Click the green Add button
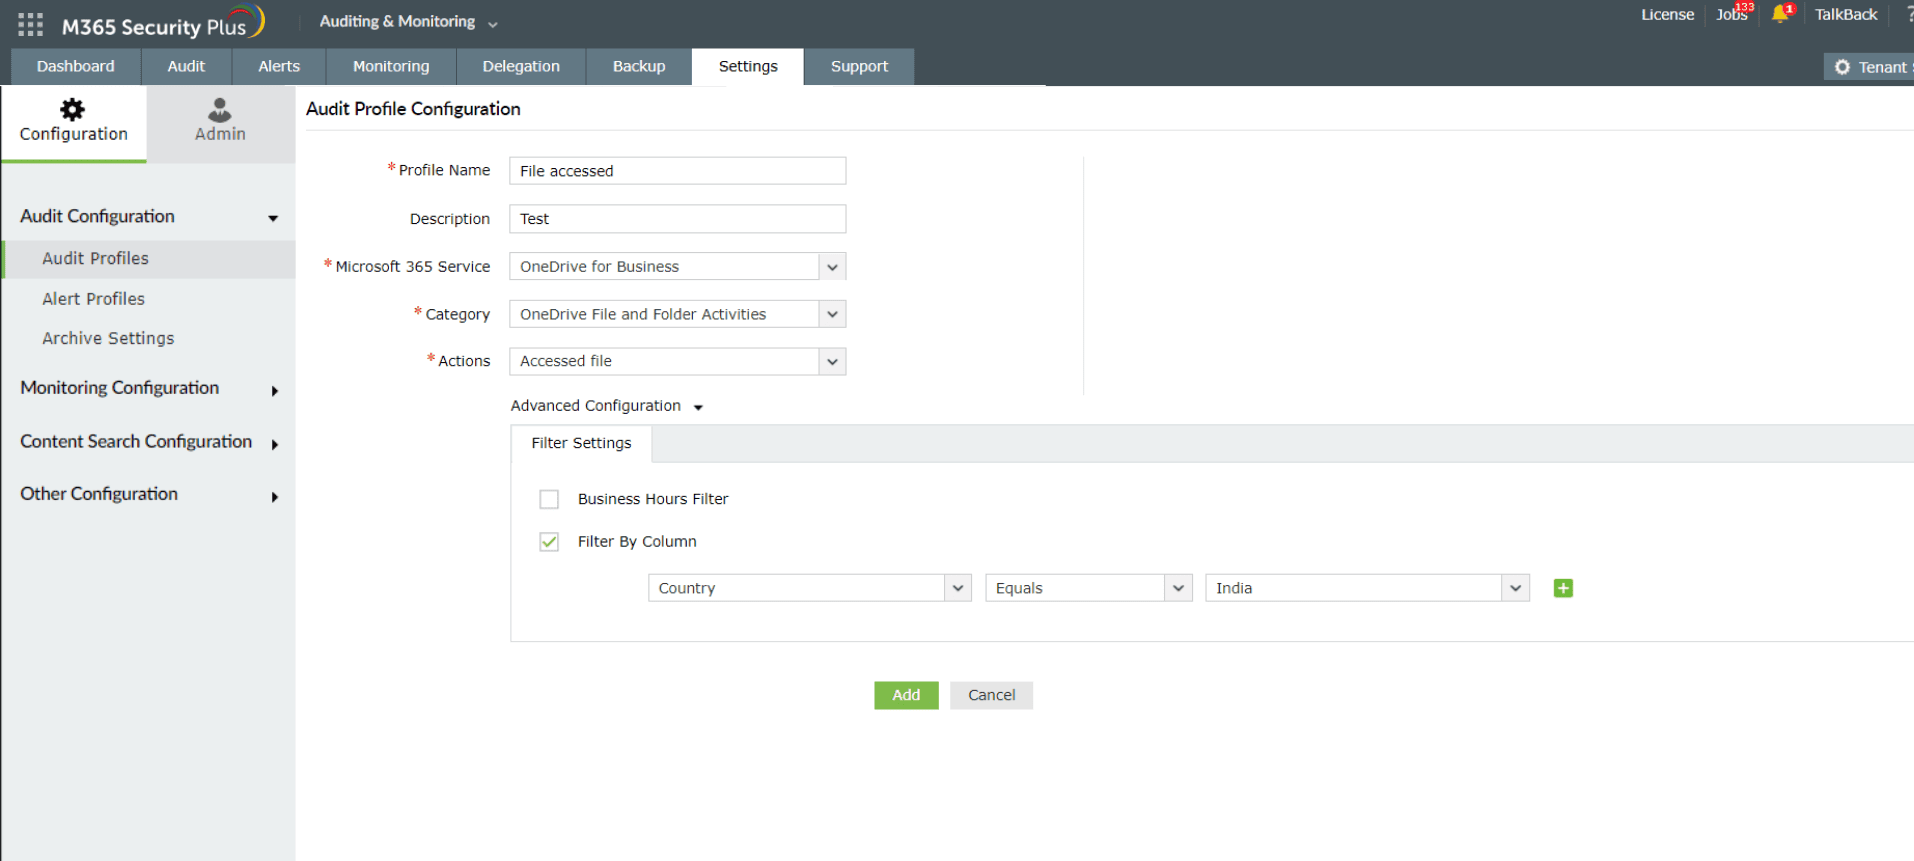Image resolution: width=1914 pixels, height=861 pixels. 906,695
